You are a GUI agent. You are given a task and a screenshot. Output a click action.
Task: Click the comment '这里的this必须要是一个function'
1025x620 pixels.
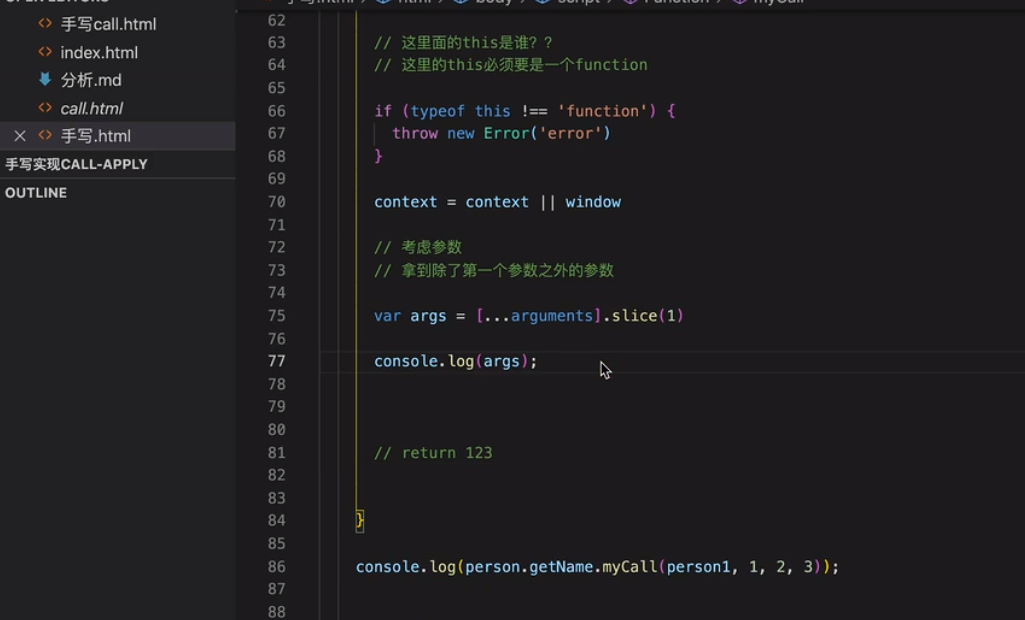click(511, 65)
